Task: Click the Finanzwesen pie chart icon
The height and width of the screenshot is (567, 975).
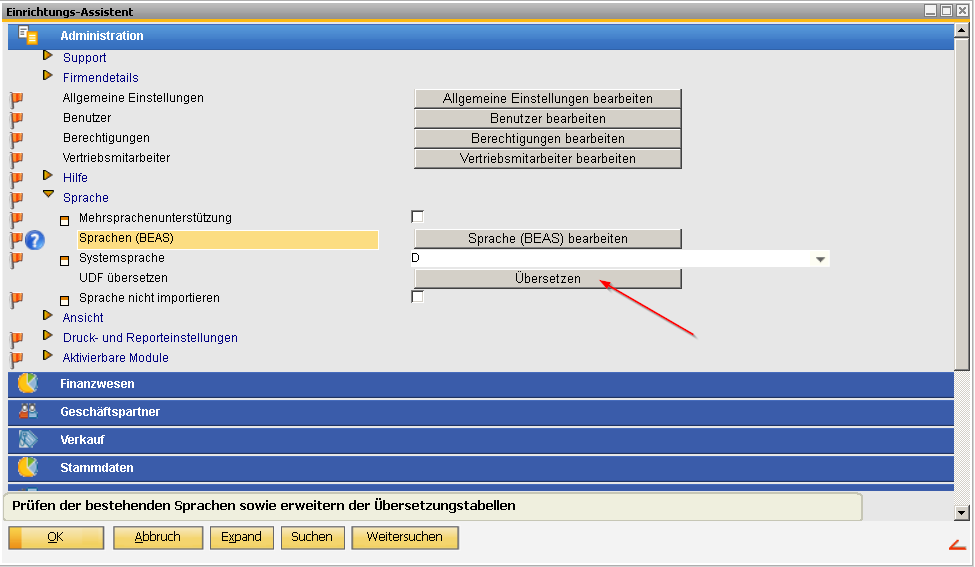Action: (27, 384)
